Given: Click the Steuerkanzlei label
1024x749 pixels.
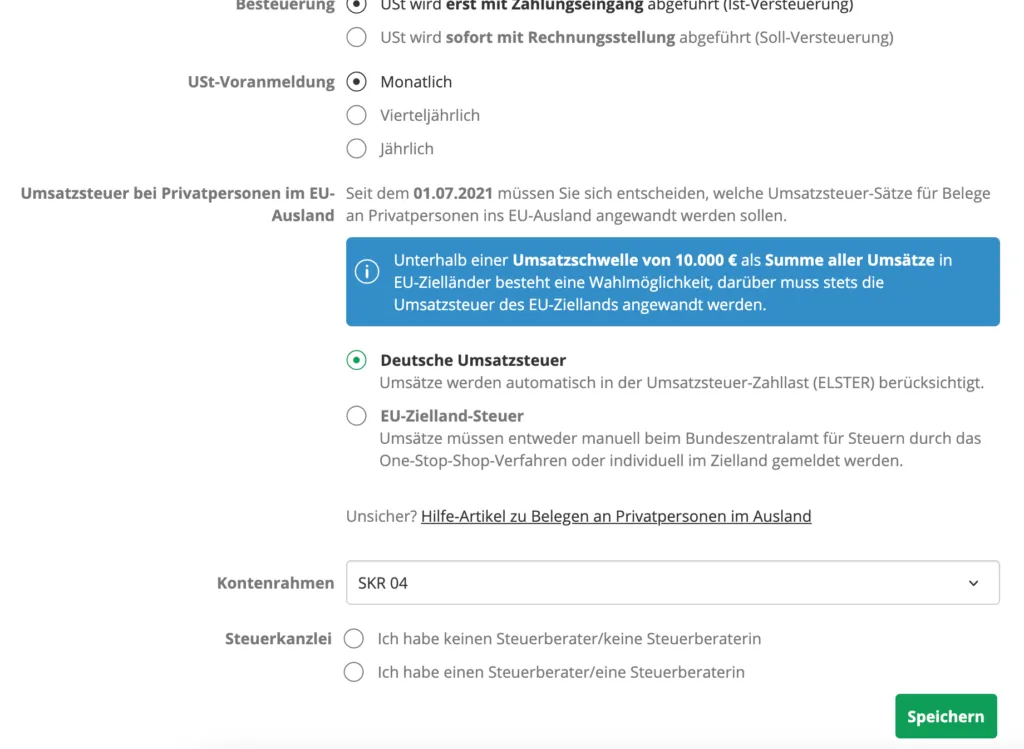Looking at the screenshot, I should click(x=278, y=638).
